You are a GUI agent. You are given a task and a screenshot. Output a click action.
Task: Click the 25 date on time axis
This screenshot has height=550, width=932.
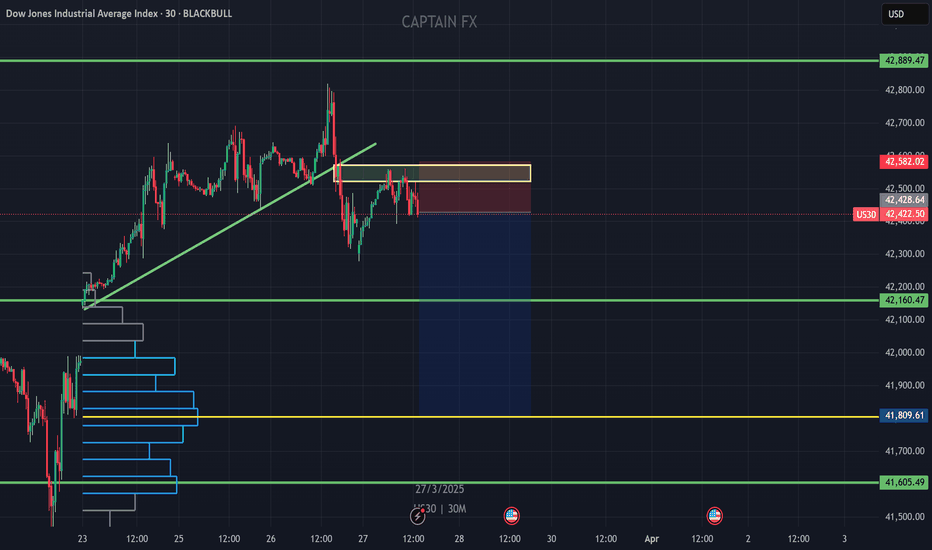point(179,539)
